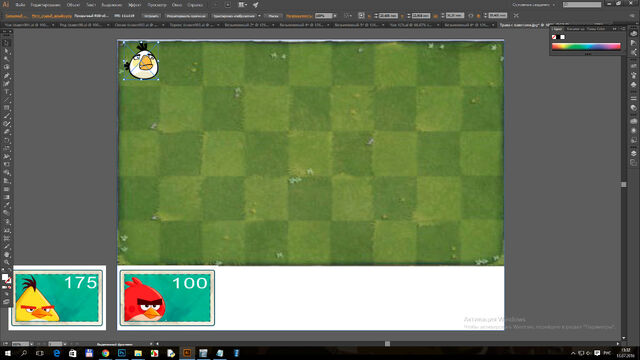Select the Rectangle tool
The width and height of the screenshot is (640, 360).
point(7,108)
